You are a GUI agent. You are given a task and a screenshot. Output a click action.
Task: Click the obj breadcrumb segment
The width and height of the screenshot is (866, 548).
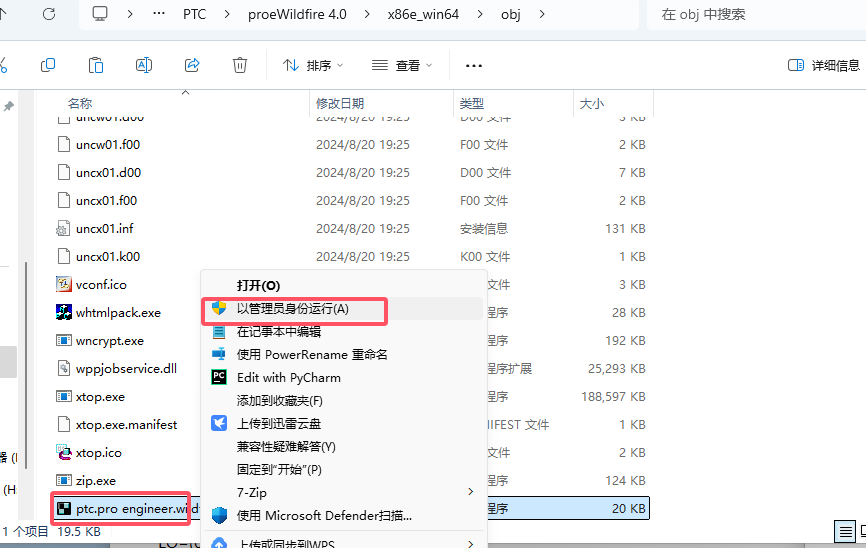click(511, 14)
